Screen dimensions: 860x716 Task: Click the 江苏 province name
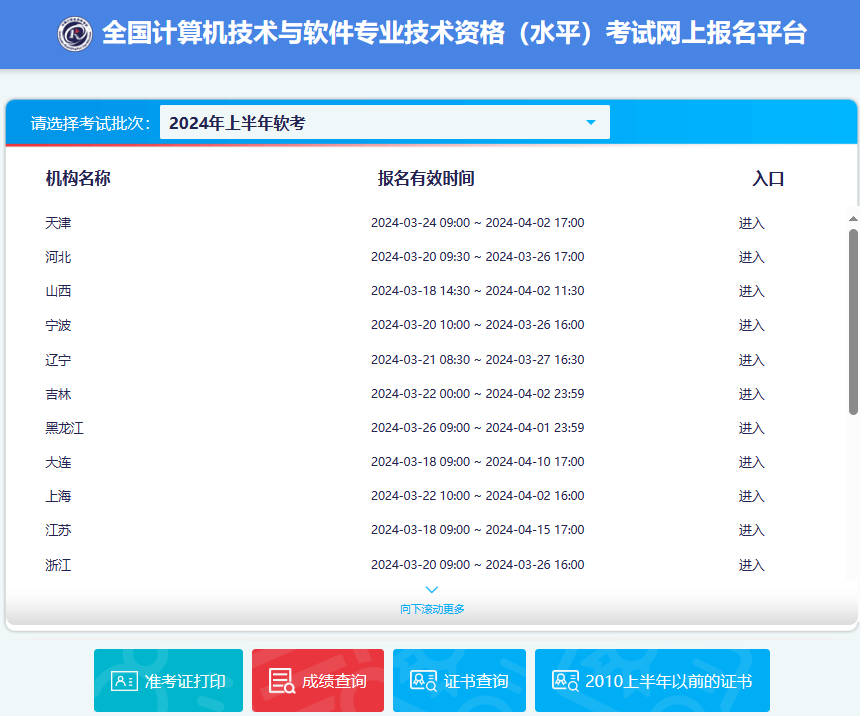point(58,530)
